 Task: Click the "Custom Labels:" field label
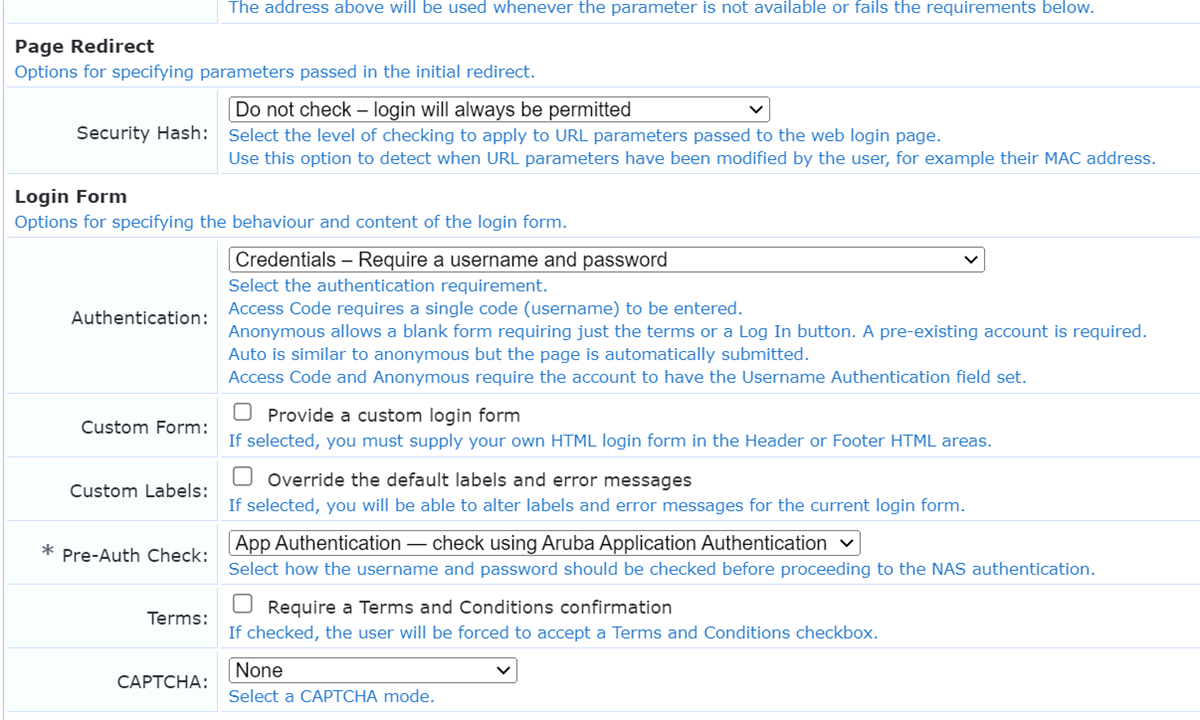(139, 491)
